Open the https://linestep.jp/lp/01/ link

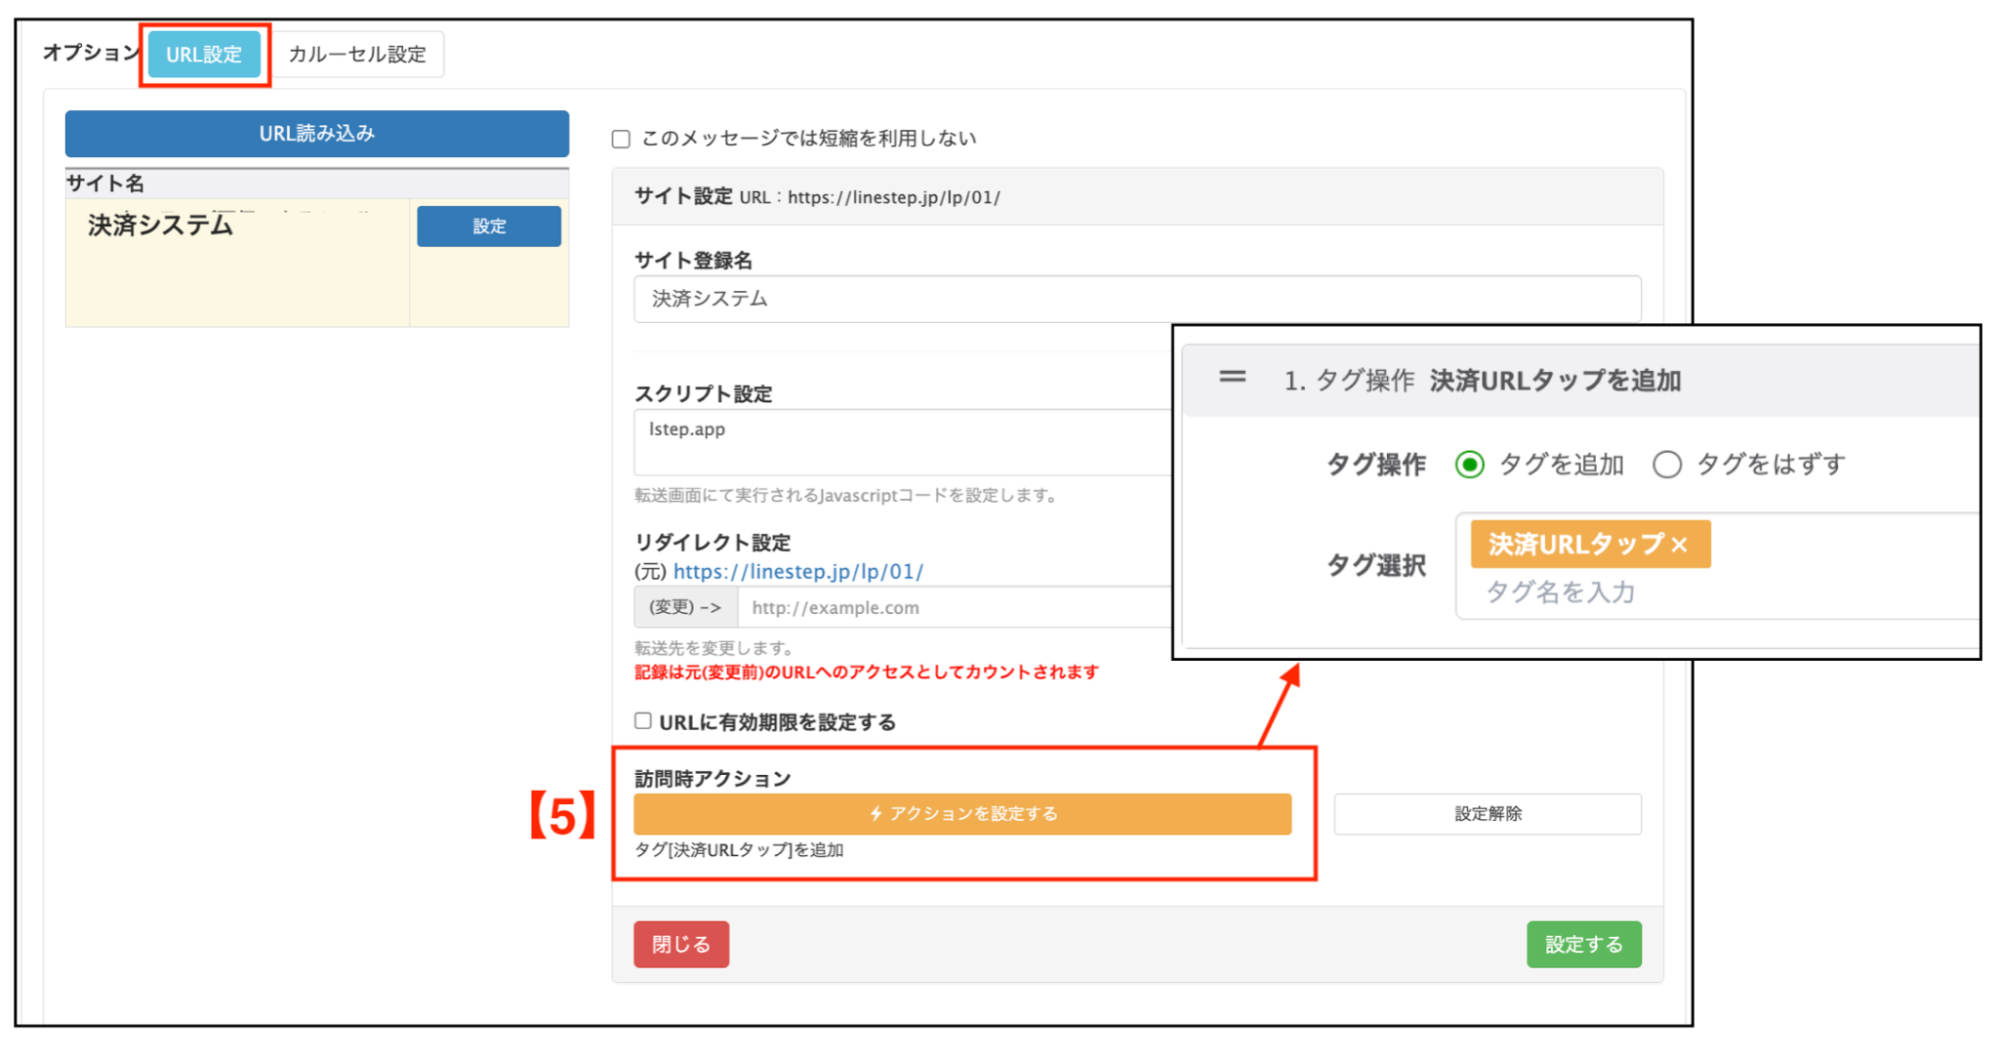[x=798, y=571]
